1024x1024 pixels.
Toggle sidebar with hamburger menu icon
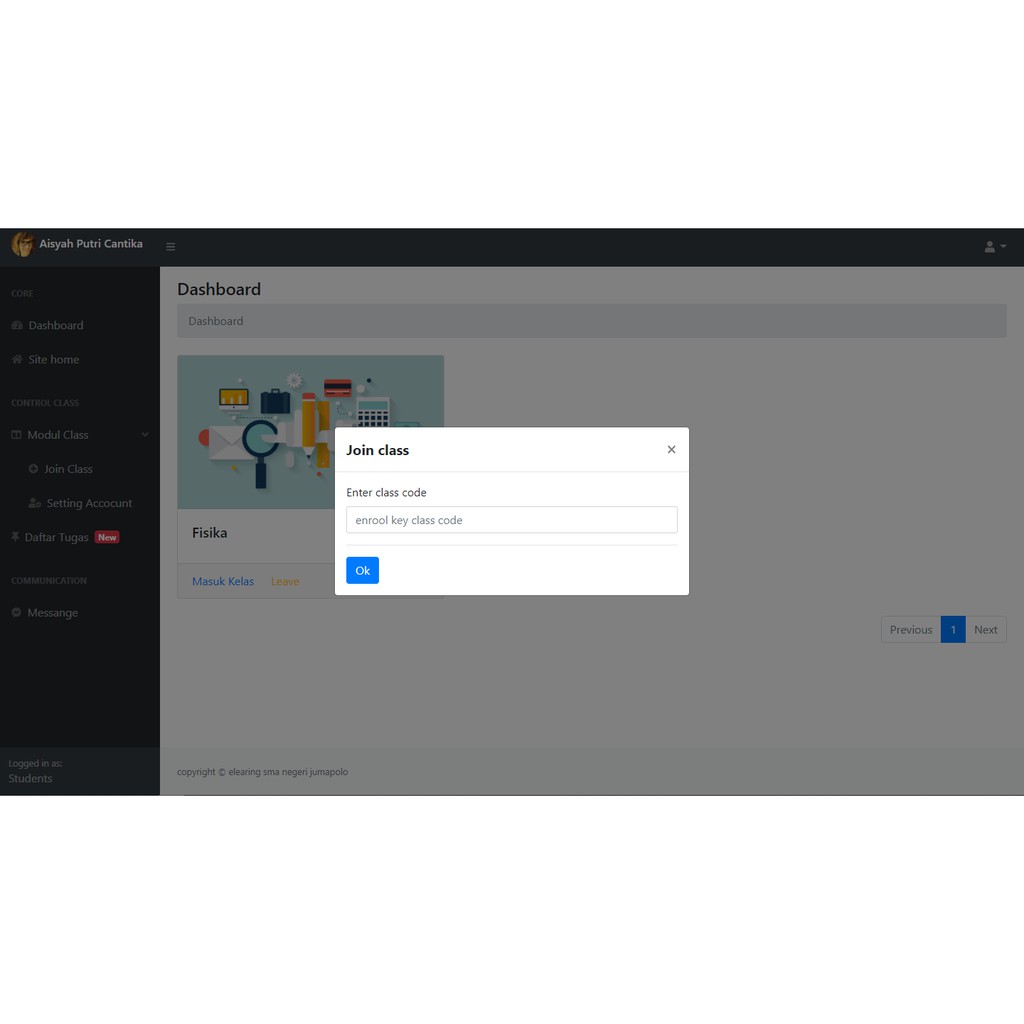click(x=170, y=247)
